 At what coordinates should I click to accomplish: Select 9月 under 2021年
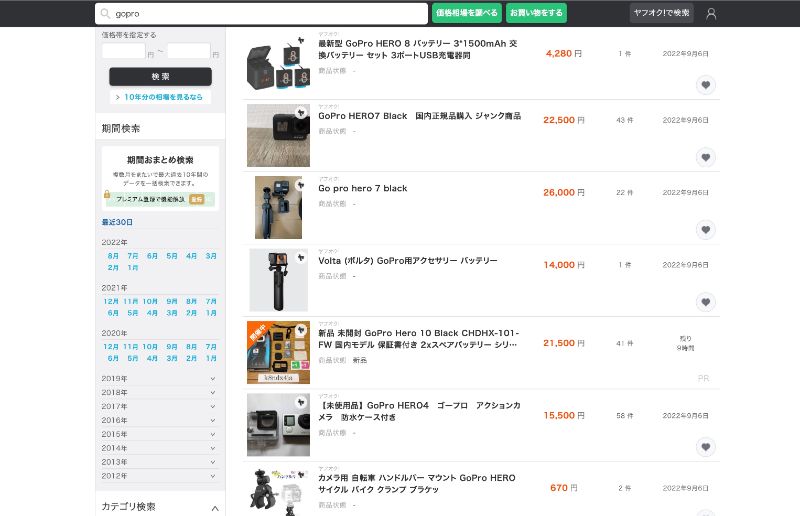tap(172, 301)
